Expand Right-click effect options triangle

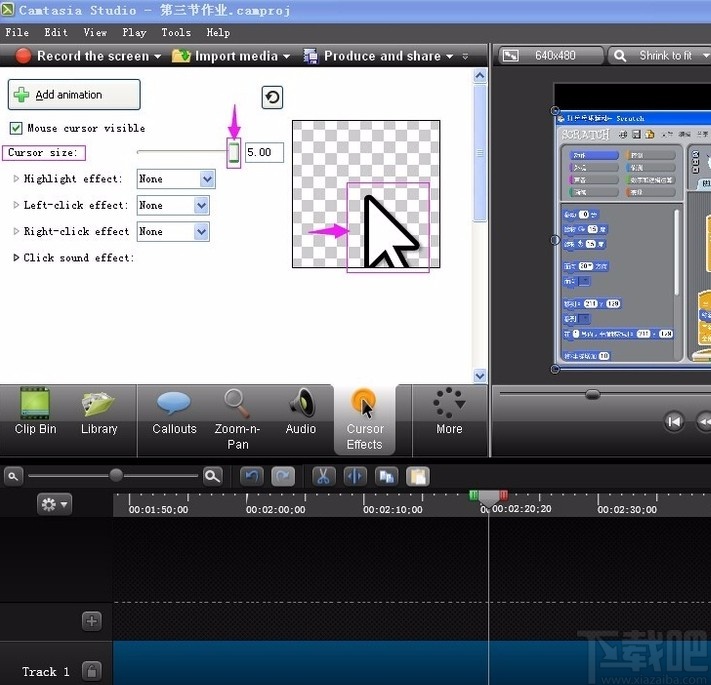[x=16, y=231]
